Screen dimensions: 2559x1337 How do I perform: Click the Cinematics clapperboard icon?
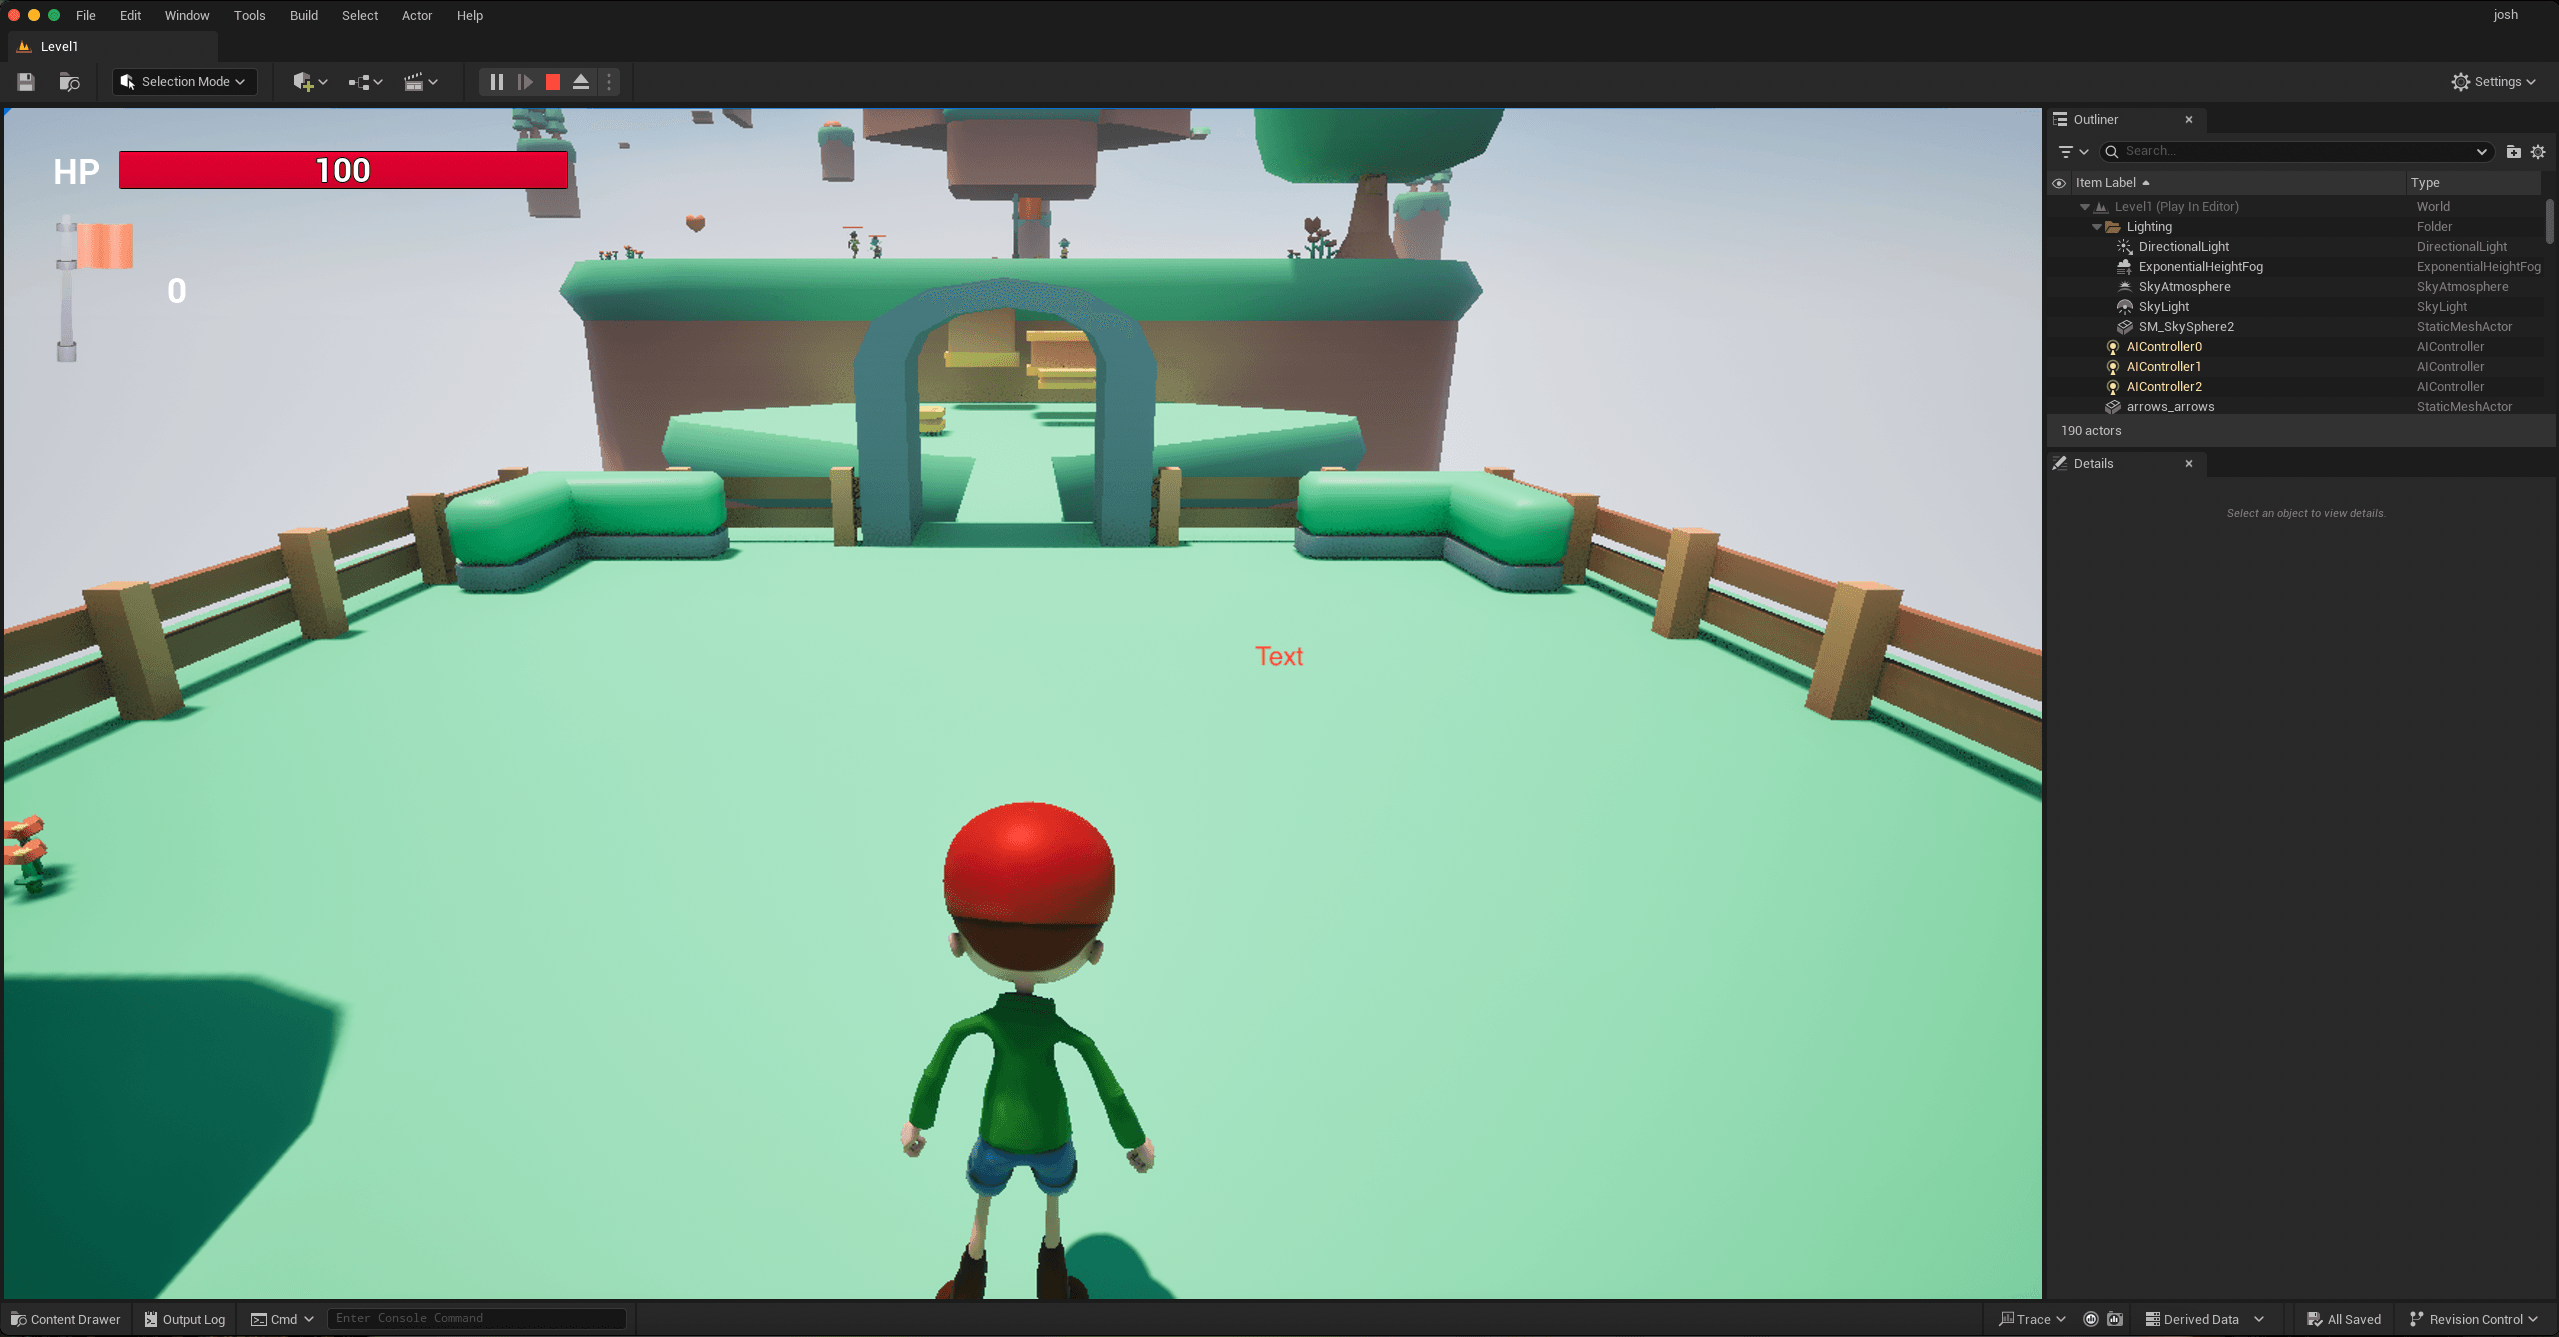click(417, 81)
